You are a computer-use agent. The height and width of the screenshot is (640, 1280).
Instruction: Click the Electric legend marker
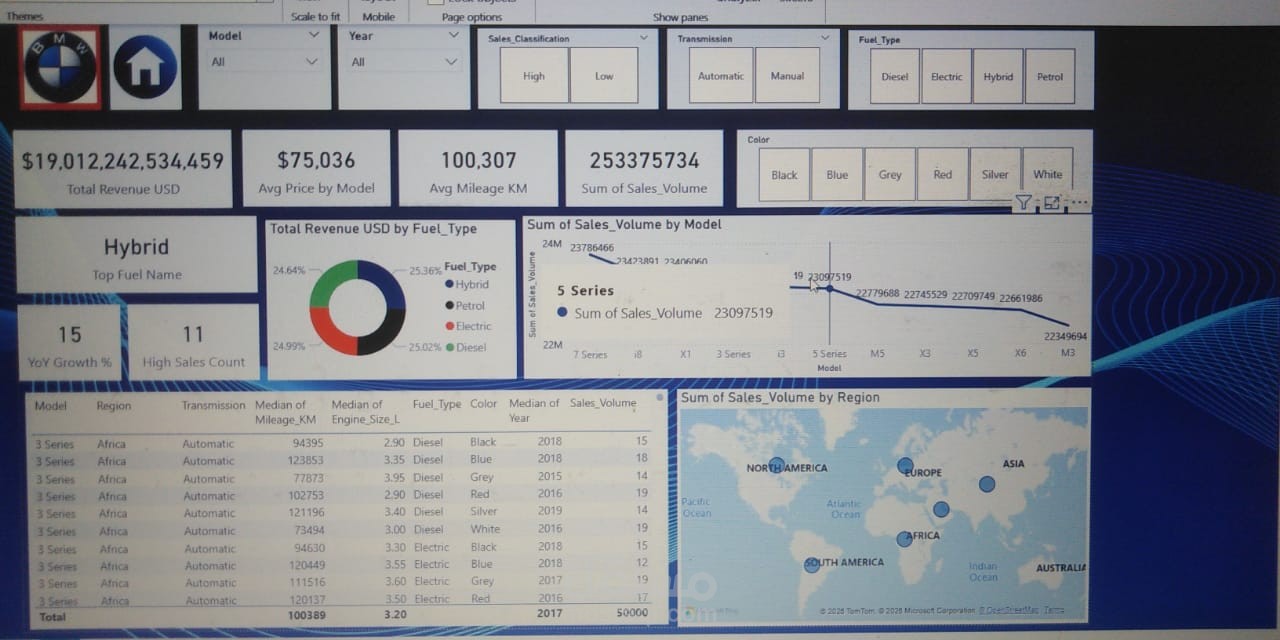(x=449, y=326)
